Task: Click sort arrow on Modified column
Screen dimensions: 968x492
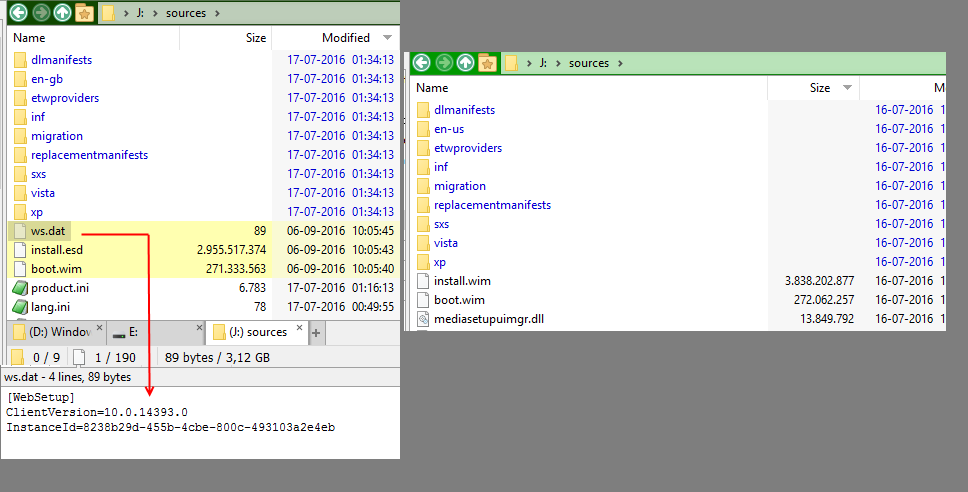Action: 387,38
